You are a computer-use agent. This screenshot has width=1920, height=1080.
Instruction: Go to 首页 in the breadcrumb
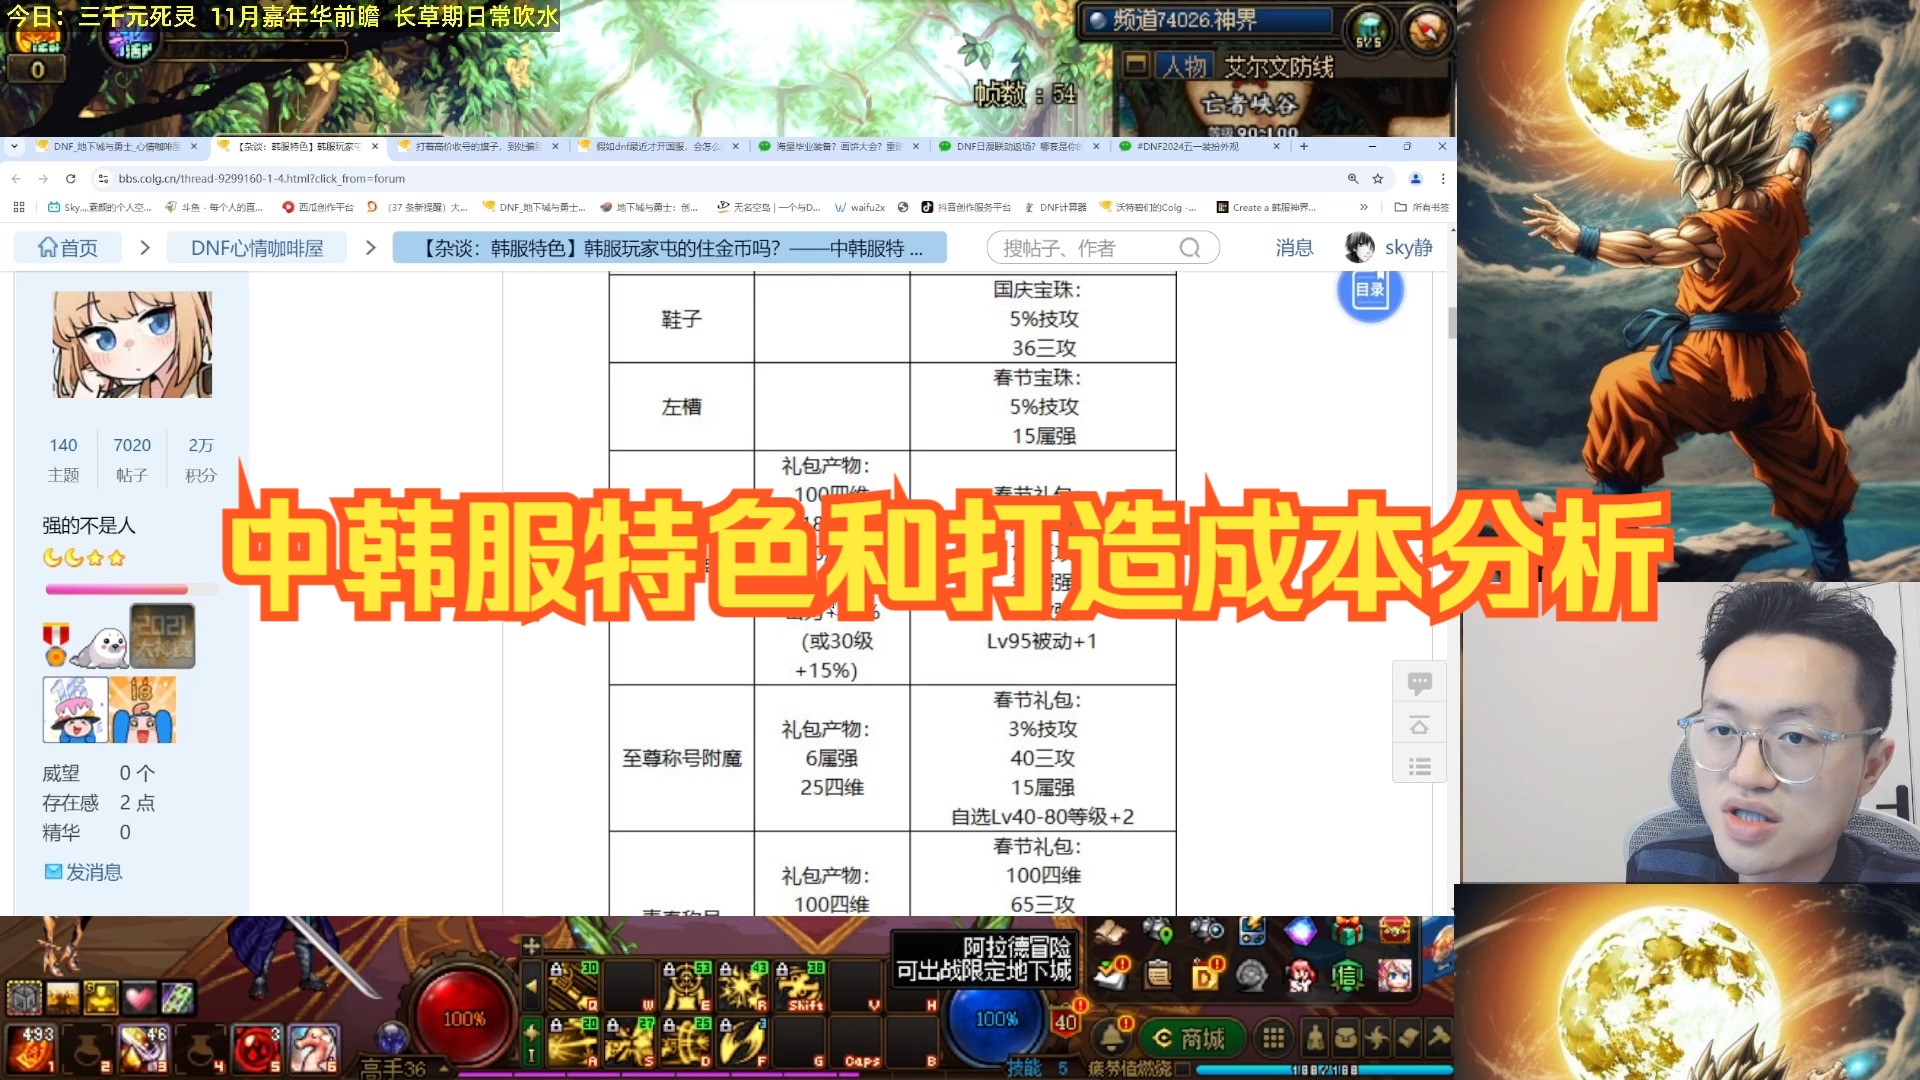[x=68, y=248]
